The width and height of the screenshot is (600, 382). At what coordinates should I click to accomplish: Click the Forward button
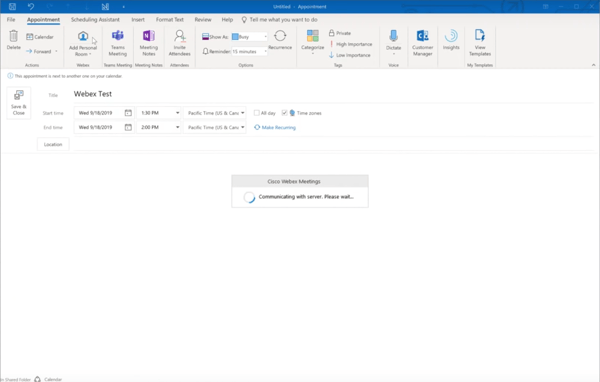[39, 51]
